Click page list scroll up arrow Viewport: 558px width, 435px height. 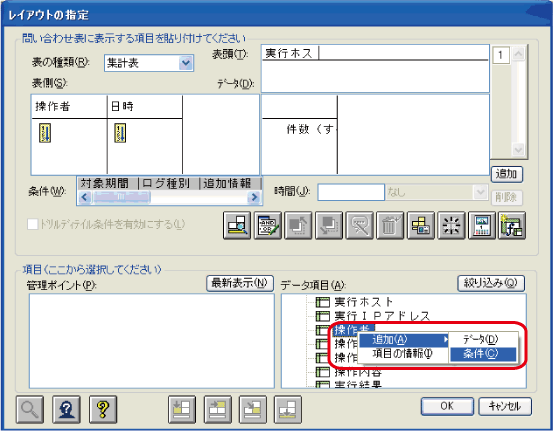click(518, 54)
